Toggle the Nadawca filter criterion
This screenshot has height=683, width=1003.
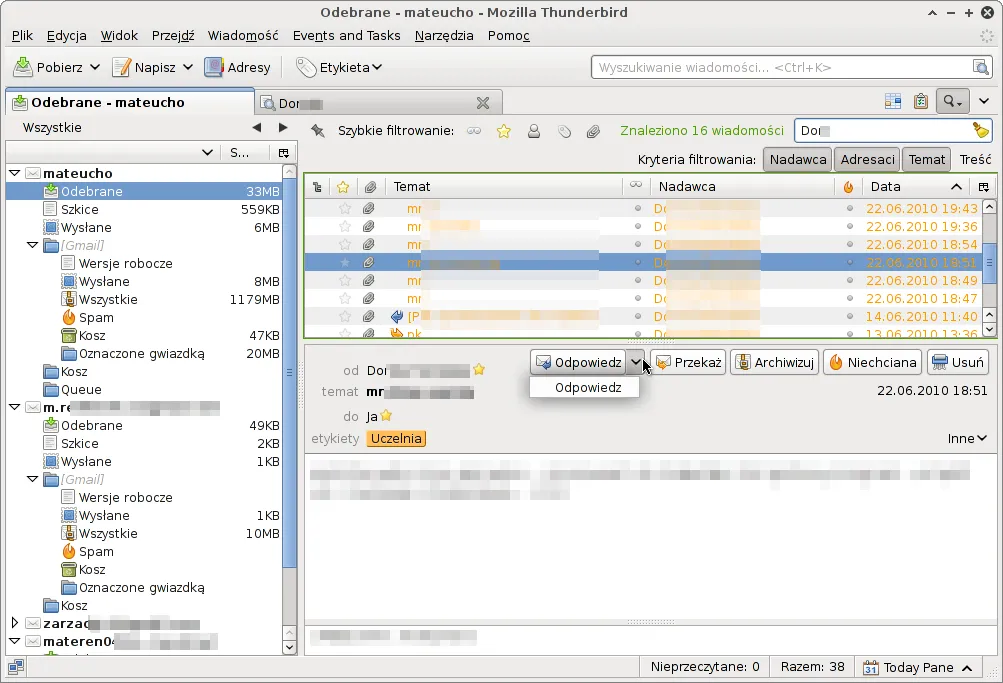point(797,159)
